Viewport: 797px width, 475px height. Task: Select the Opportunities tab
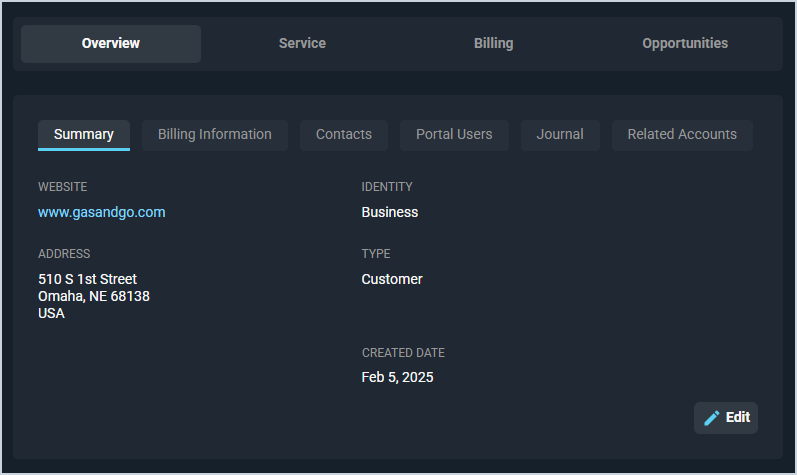pyautogui.click(x=685, y=44)
